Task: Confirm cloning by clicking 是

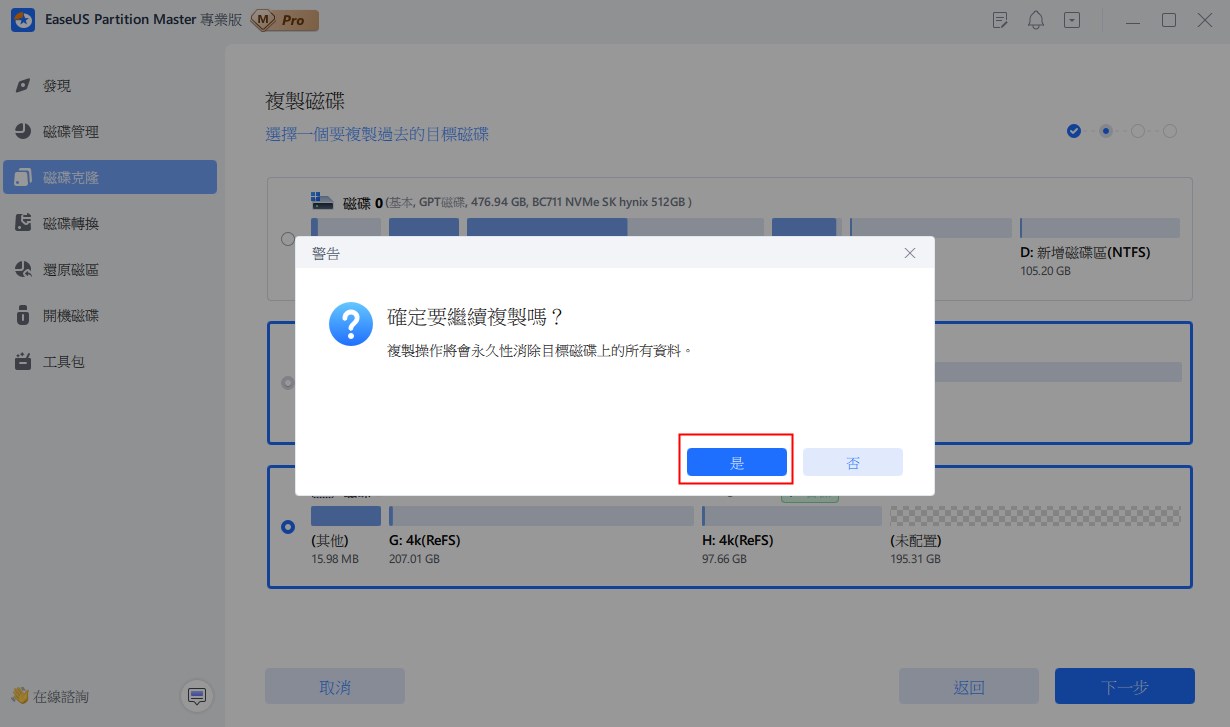Action: tap(736, 461)
